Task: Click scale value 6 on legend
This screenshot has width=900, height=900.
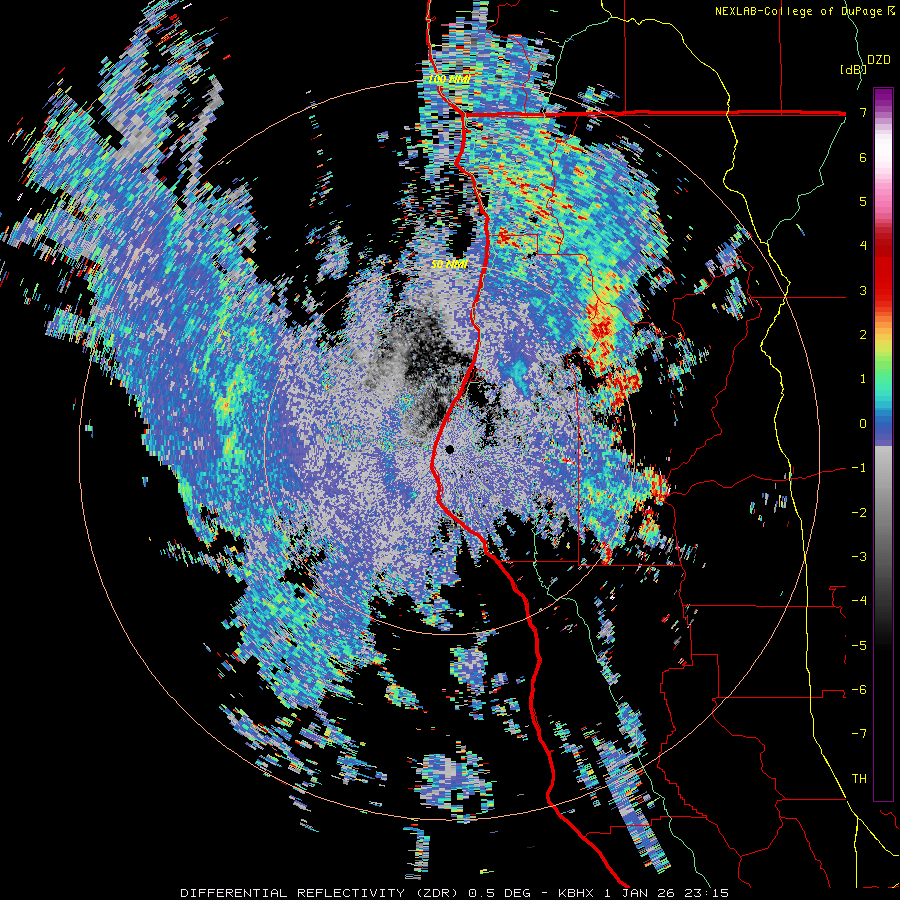Action: pos(863,157)
